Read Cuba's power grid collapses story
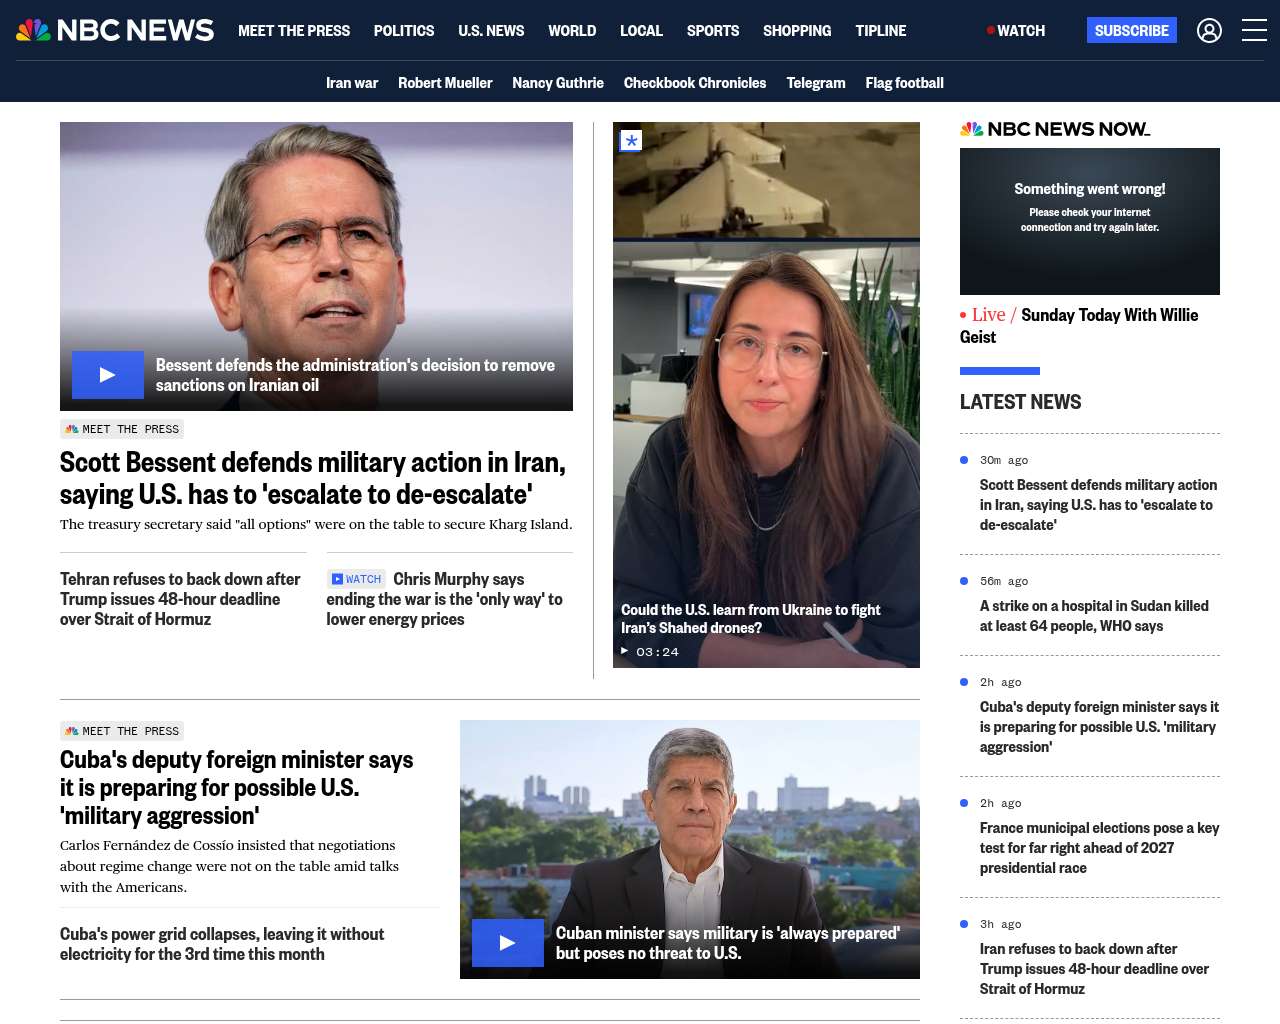The width and height of the screenshot is (1280, 1024). (222, 944)
